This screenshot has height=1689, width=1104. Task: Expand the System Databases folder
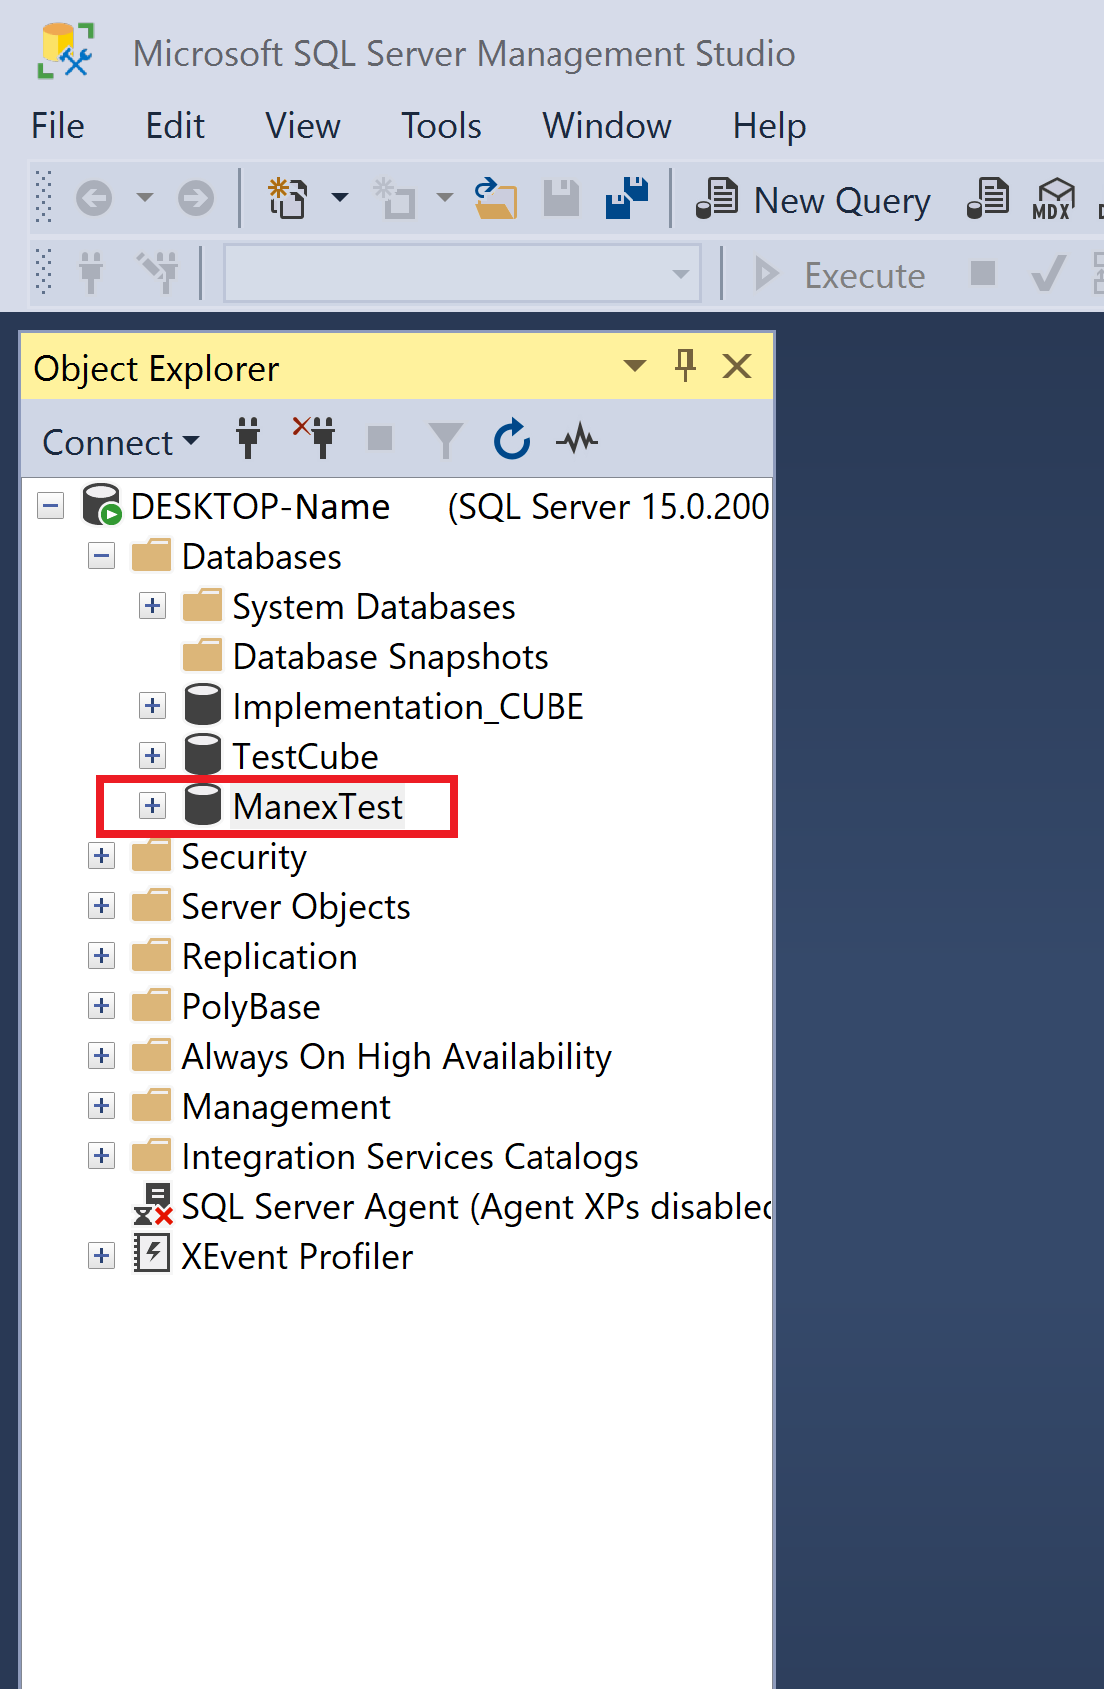tap(152, 606)
